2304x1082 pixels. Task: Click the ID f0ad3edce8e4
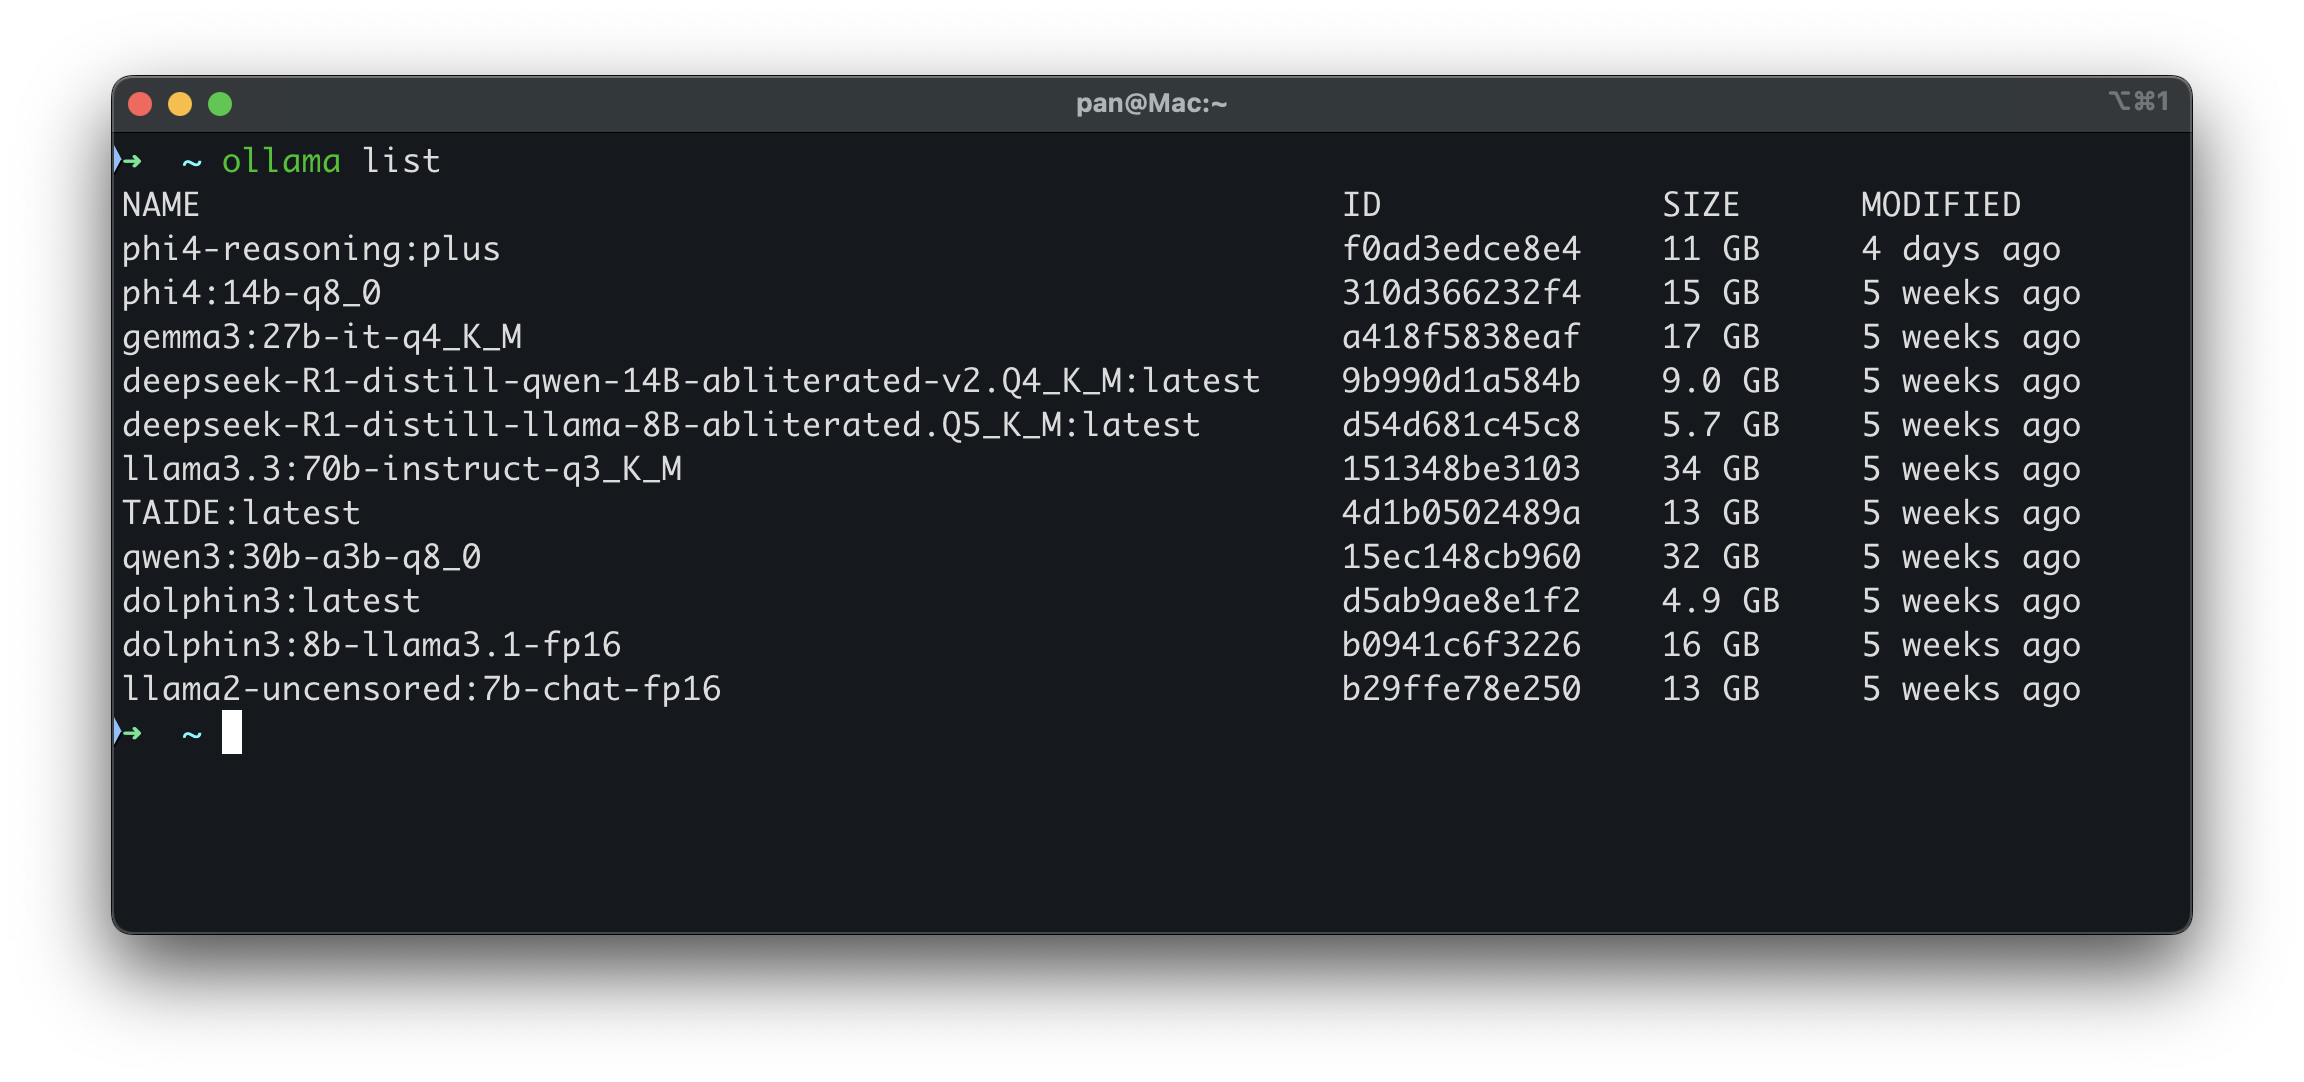tap(1461, 249)
